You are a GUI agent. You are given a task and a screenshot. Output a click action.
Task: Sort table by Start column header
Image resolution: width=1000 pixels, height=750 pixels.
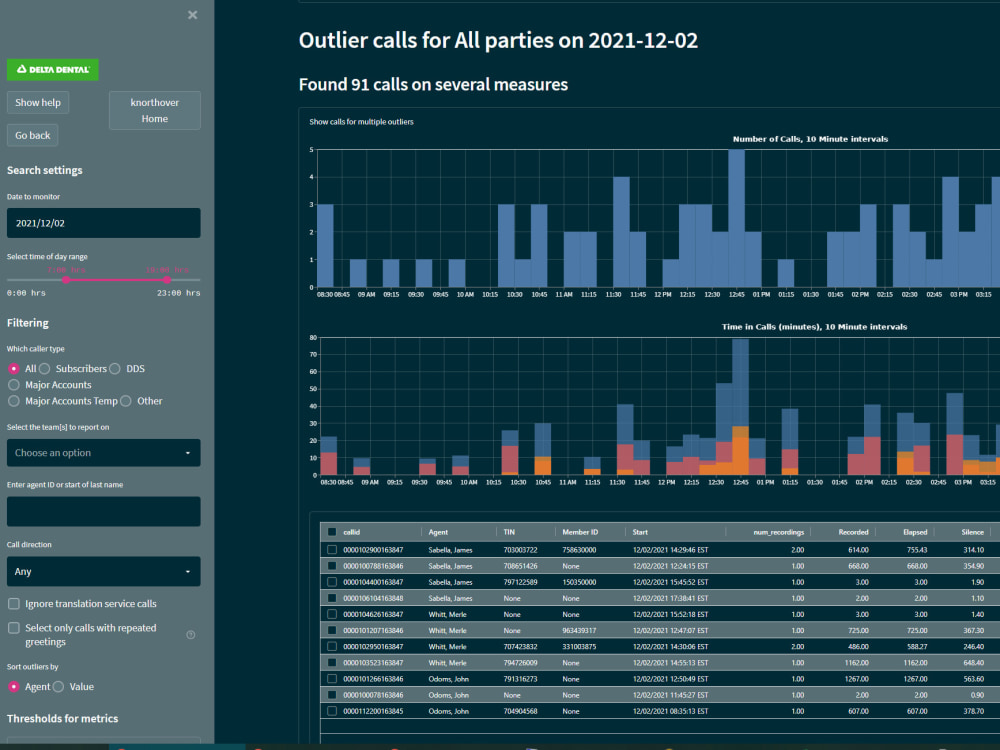tap(640, 532)
